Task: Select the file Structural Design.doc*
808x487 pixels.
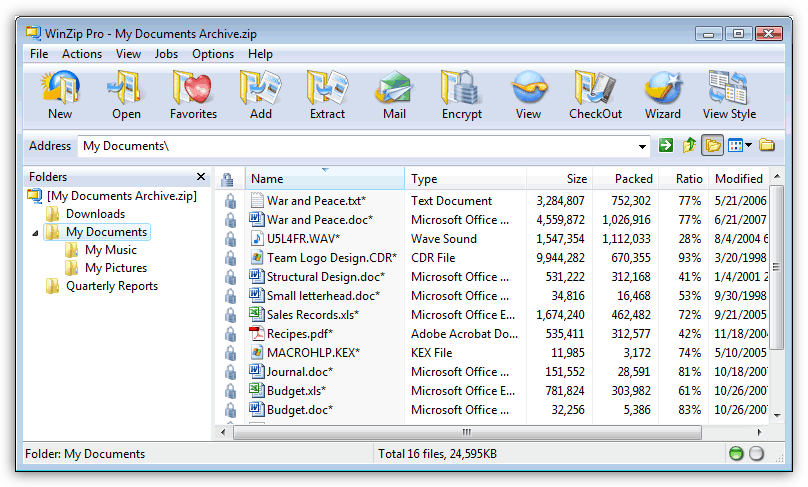Action: pos(326,277)
